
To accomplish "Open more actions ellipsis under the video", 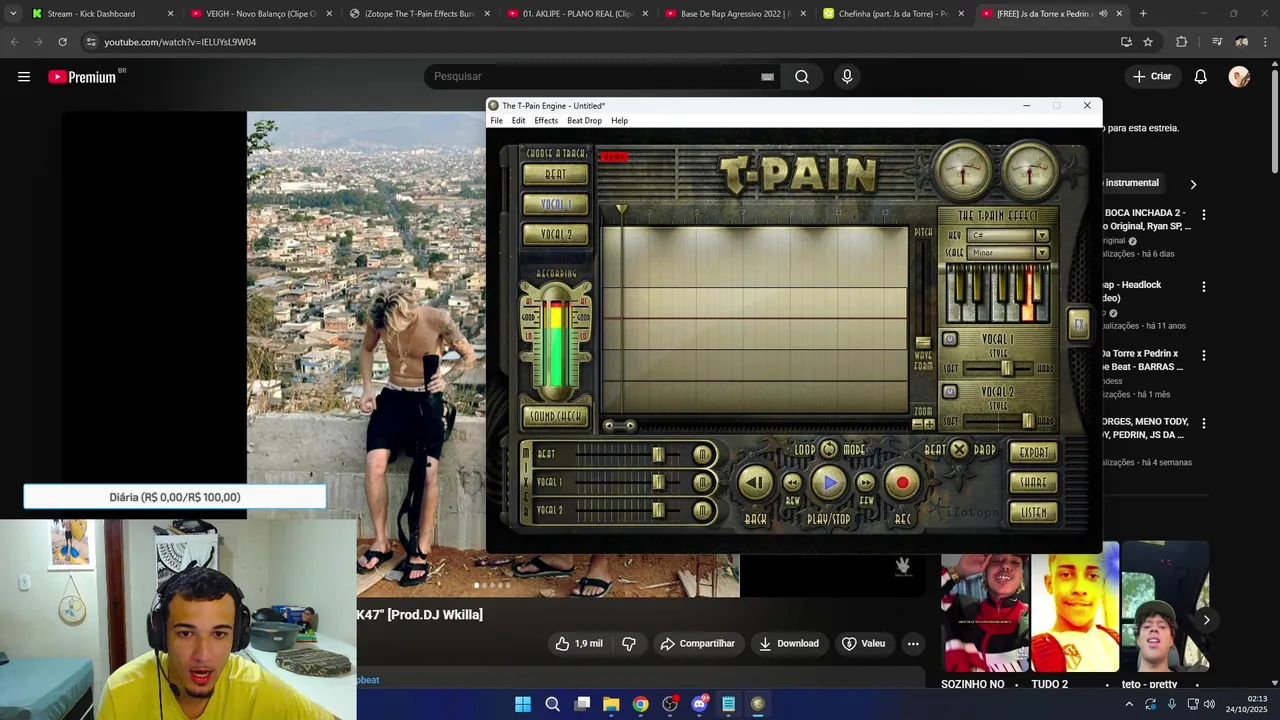I will (913, 644).
